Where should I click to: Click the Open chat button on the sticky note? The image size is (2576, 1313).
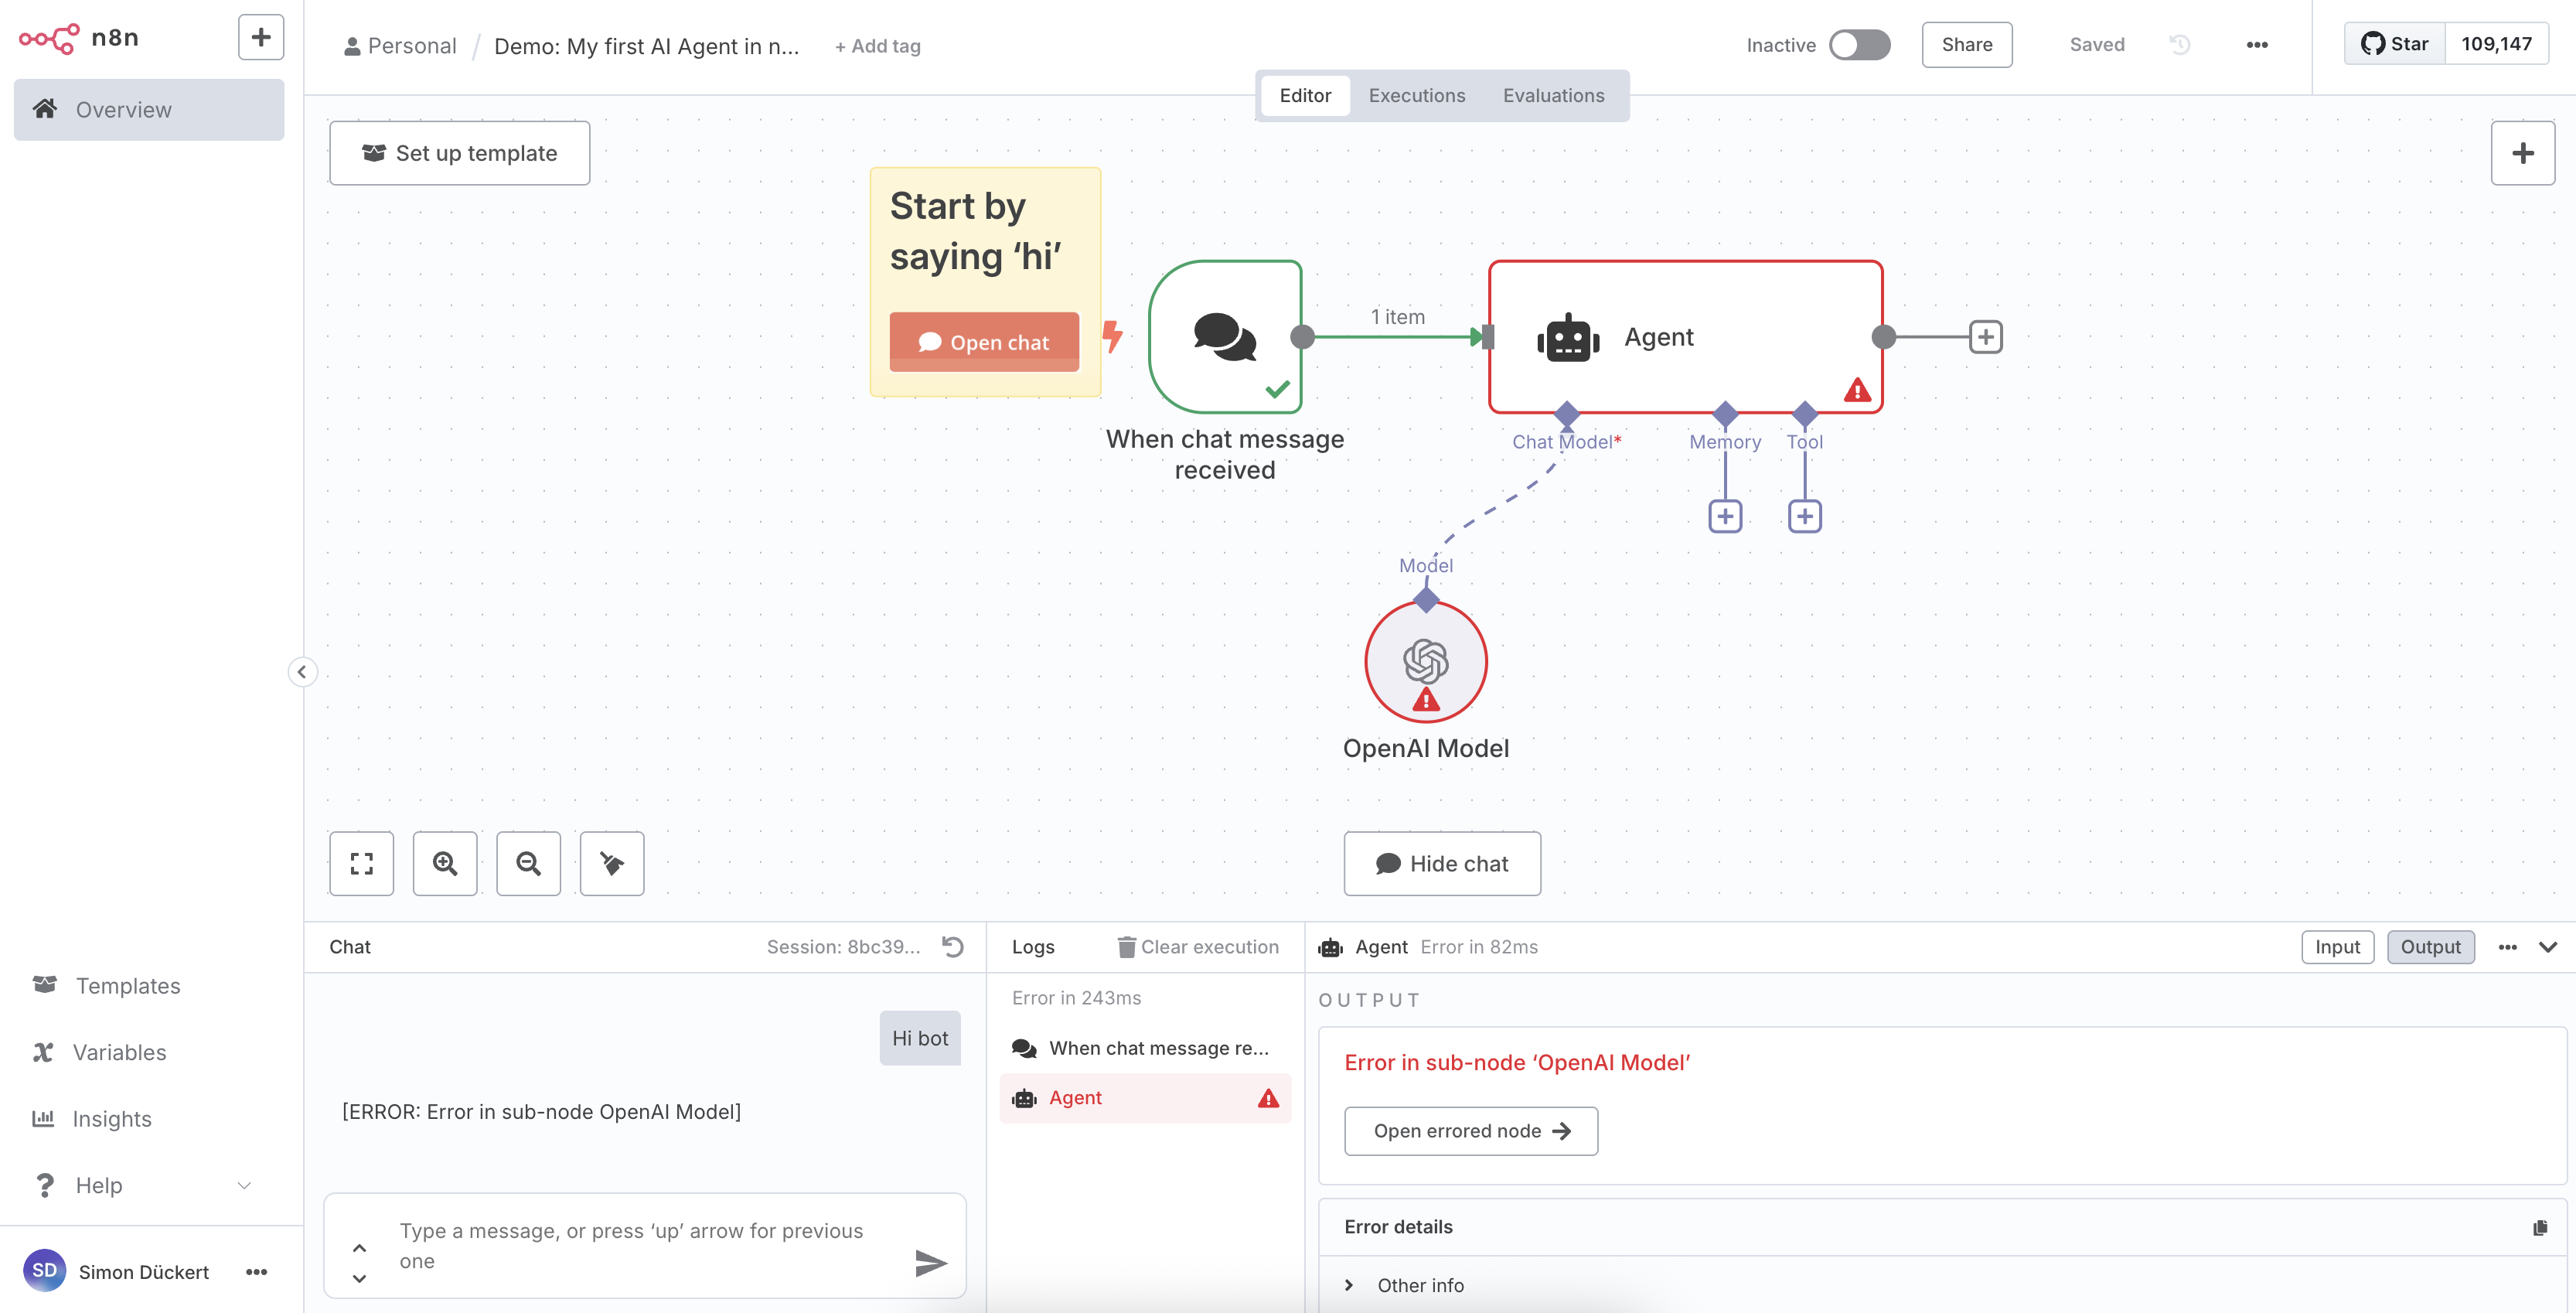(984, 342)
